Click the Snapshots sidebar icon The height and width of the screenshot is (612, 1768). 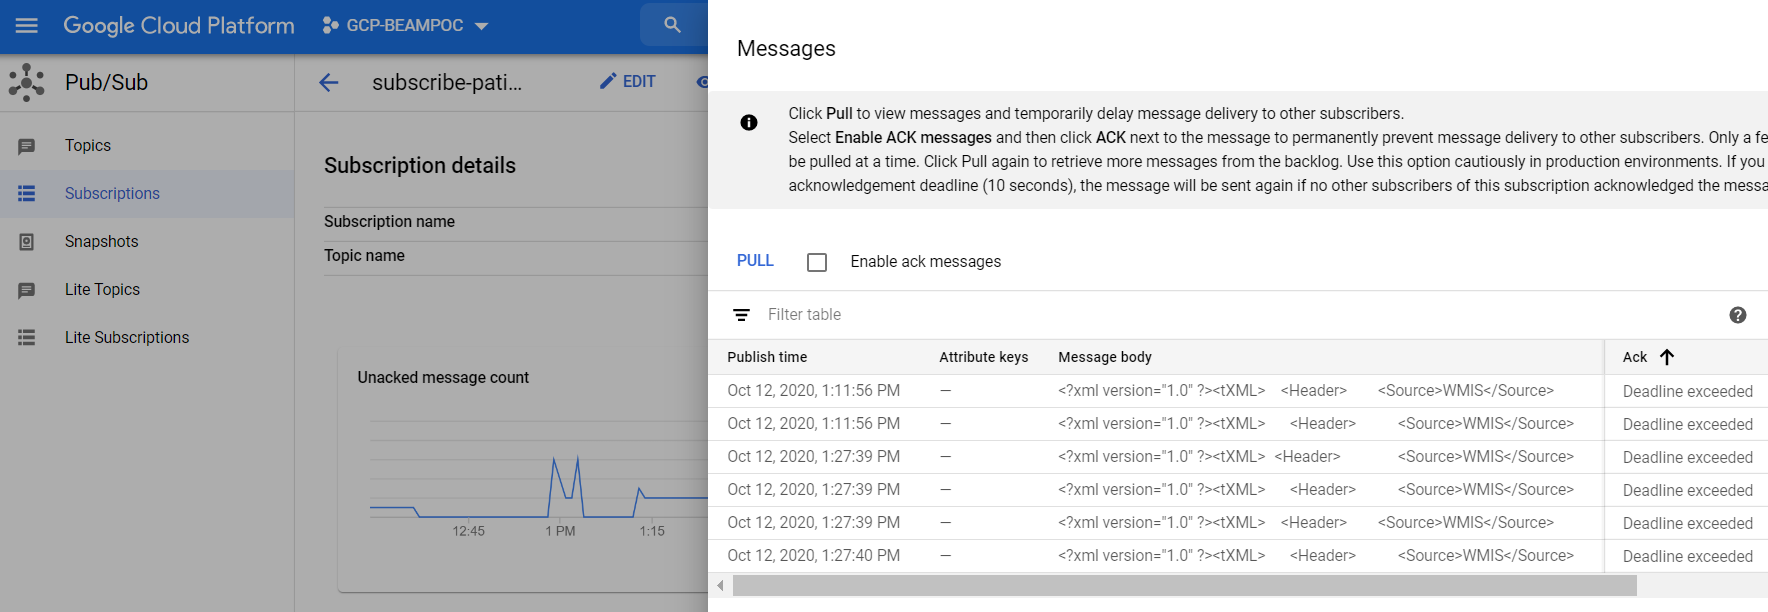pyautogui.click(x=27, y=242)
